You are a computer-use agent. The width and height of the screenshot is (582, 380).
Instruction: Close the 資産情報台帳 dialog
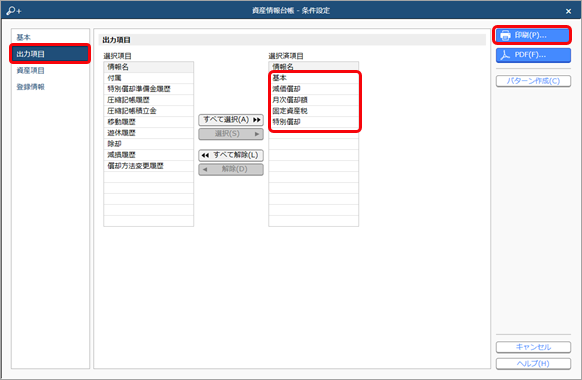click(x=568, y=11)
